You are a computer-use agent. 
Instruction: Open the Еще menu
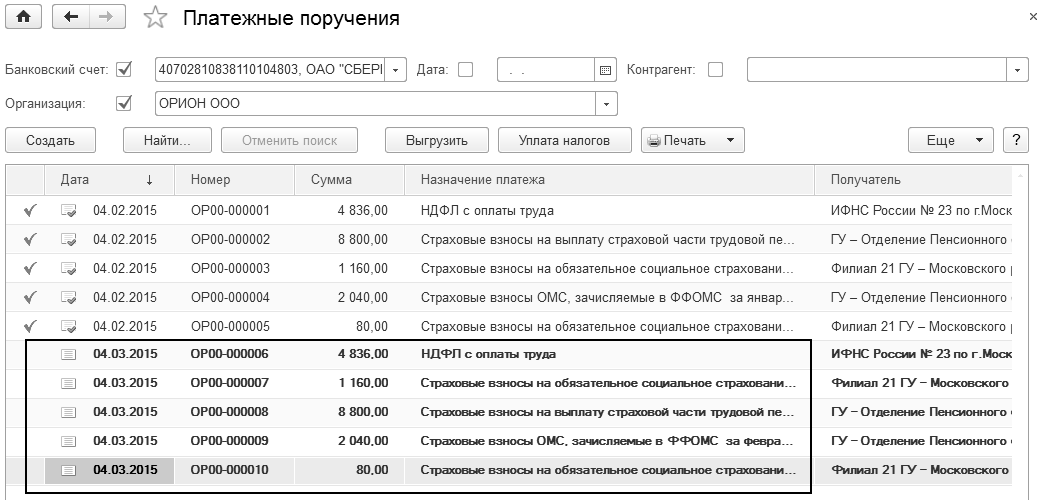coord(949,140)
